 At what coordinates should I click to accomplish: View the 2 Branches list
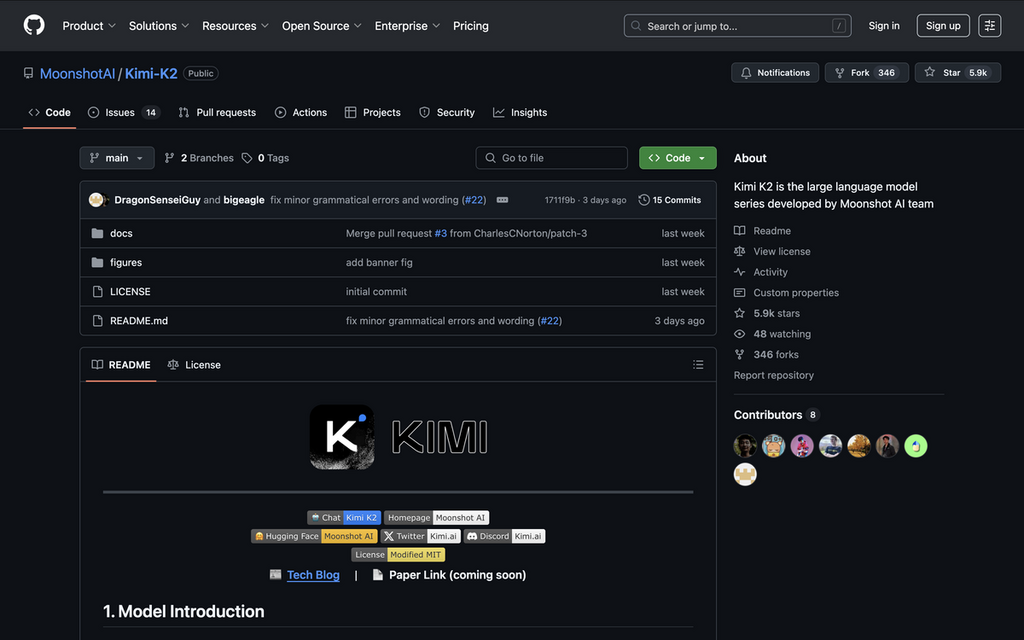(x=199, y=158)
